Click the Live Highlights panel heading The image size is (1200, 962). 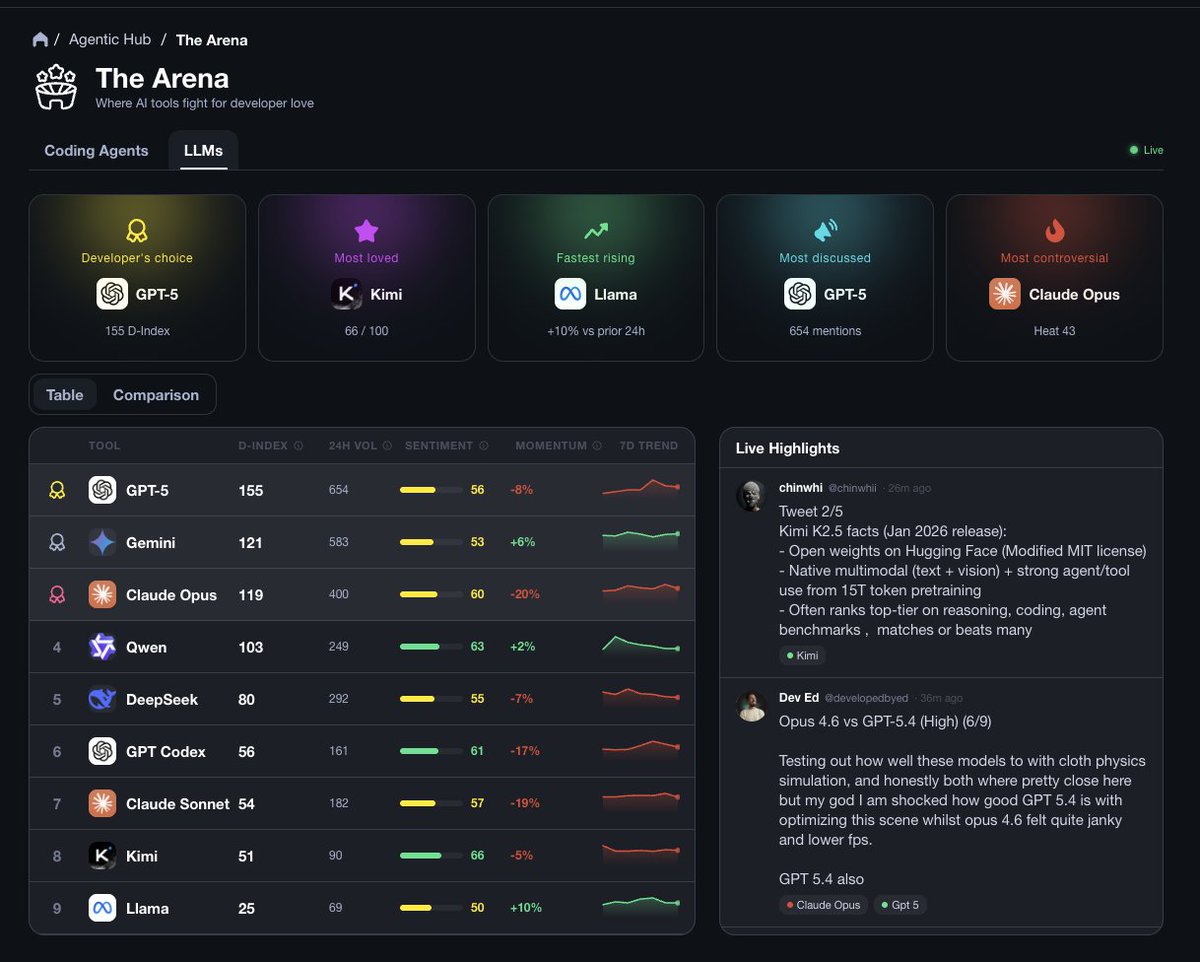pos(788,449)
